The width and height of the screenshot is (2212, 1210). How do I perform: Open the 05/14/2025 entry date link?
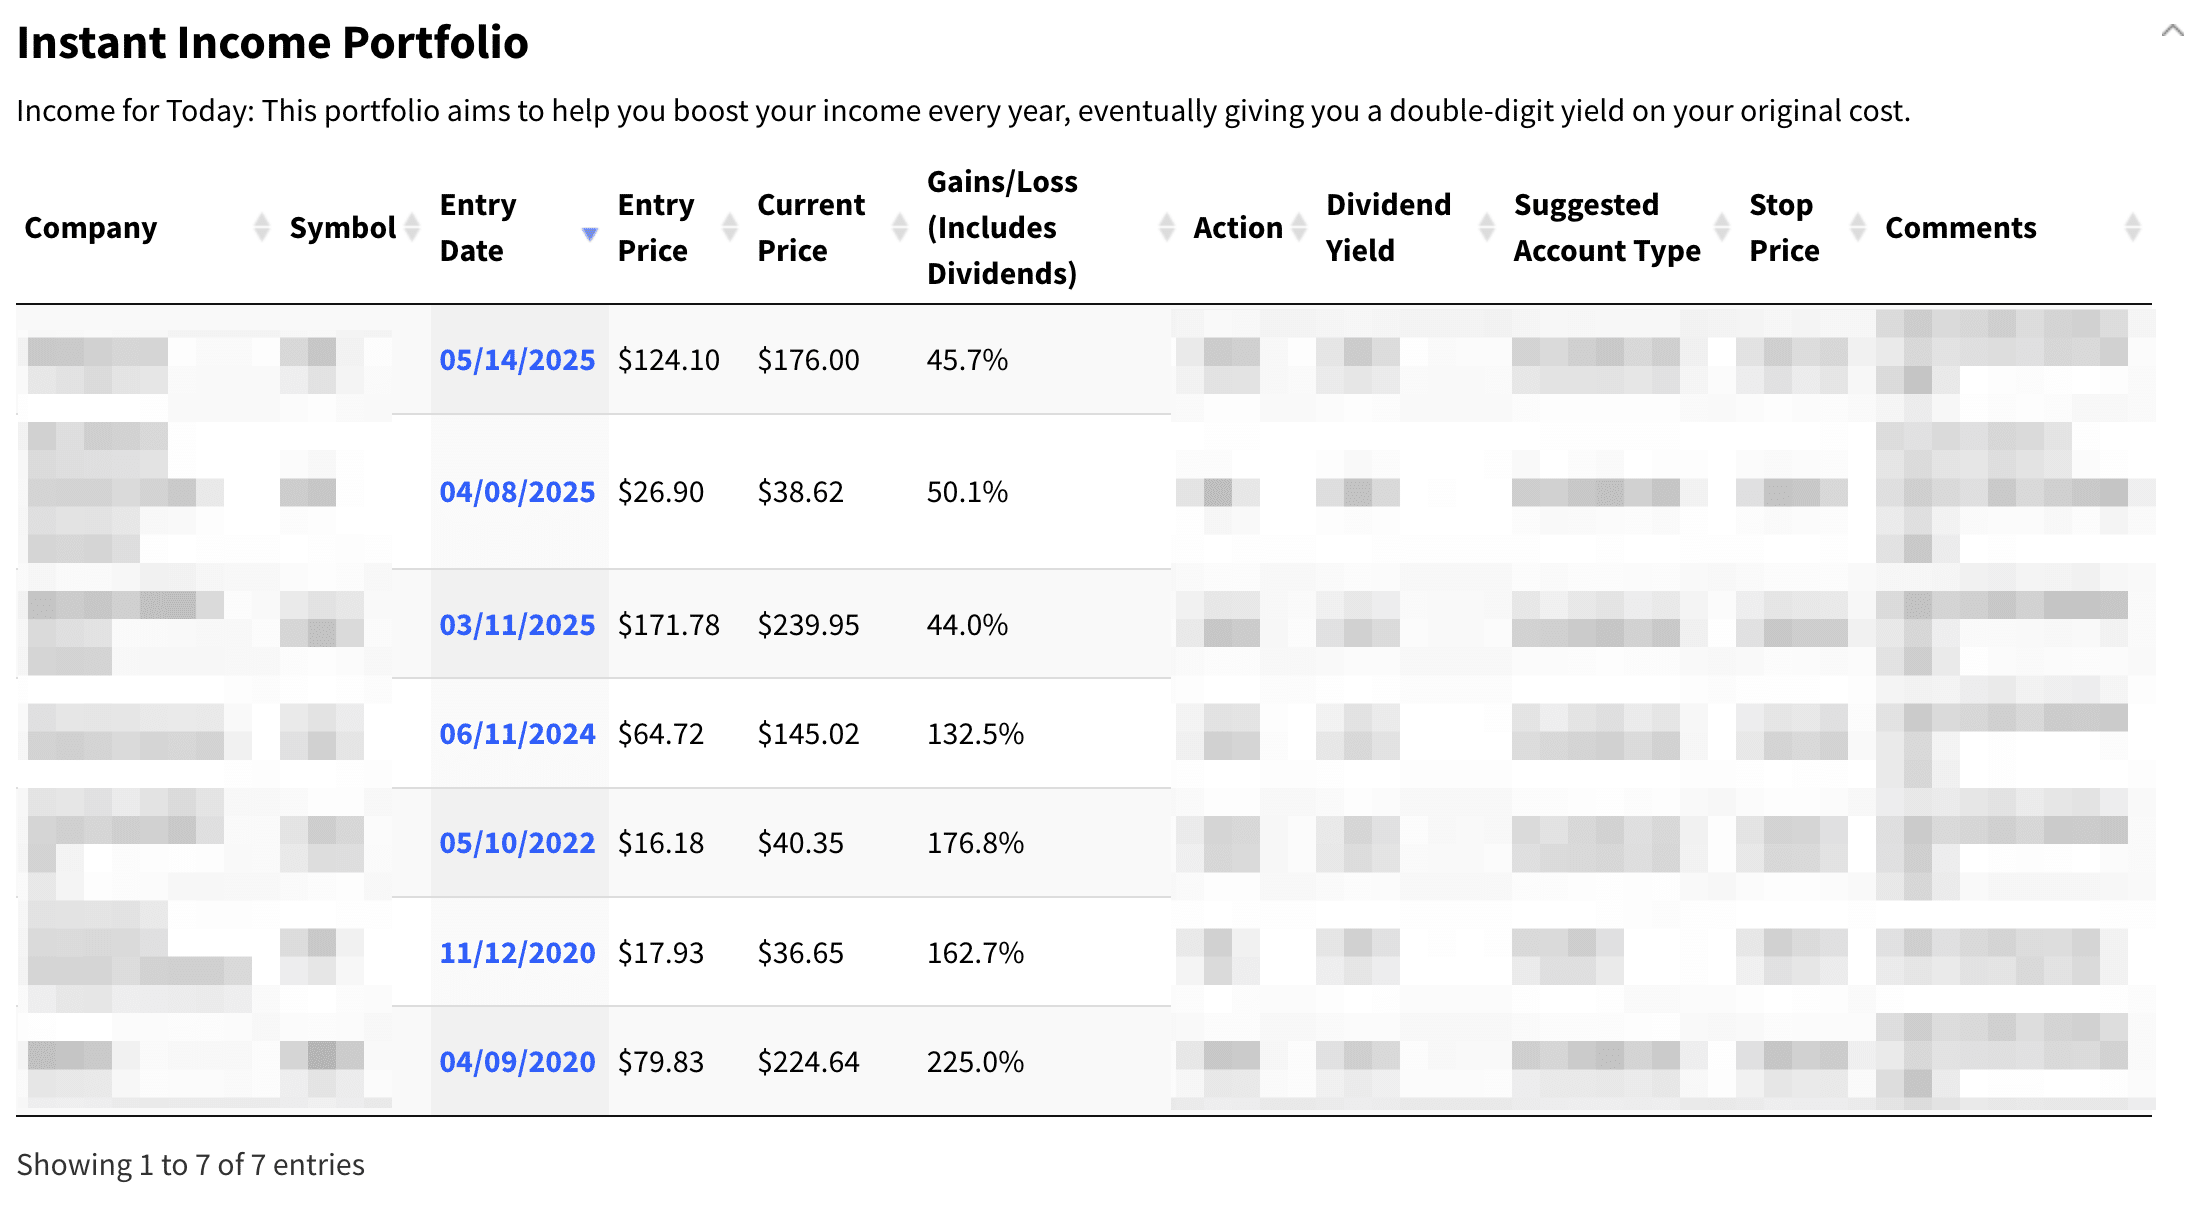(x=517, y=360)
